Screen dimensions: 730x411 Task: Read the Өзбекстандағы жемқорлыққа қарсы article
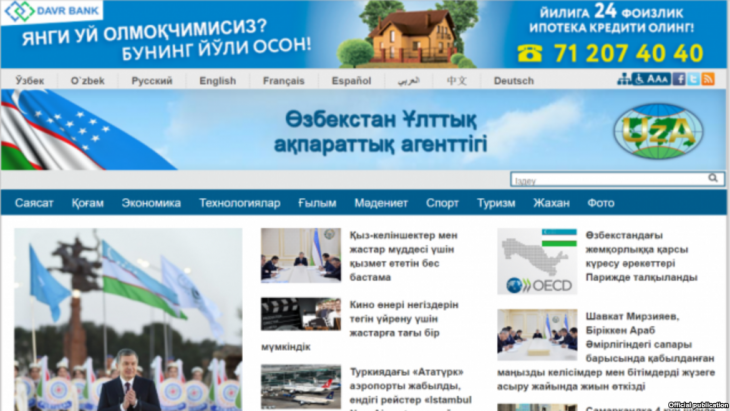[641, 256]
